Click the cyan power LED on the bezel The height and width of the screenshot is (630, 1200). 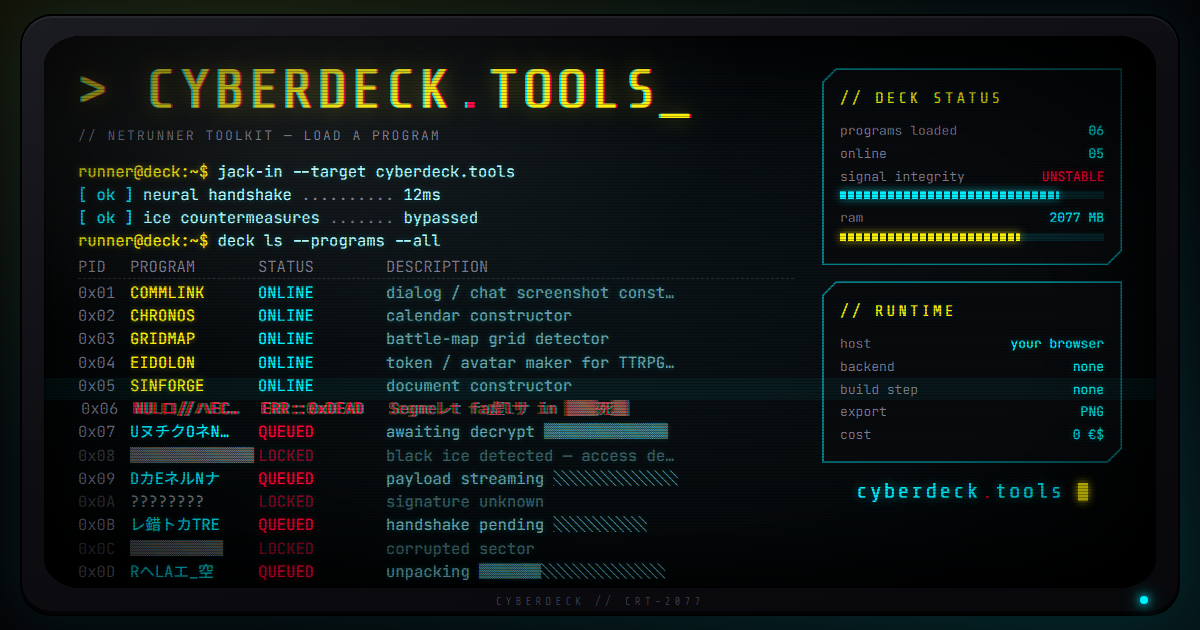pos(1144,600)
